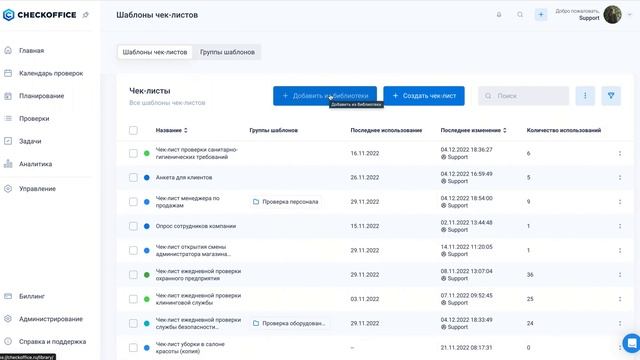Click the Биллинг card icon
The image size is (640, 360).
pos(8,296)
